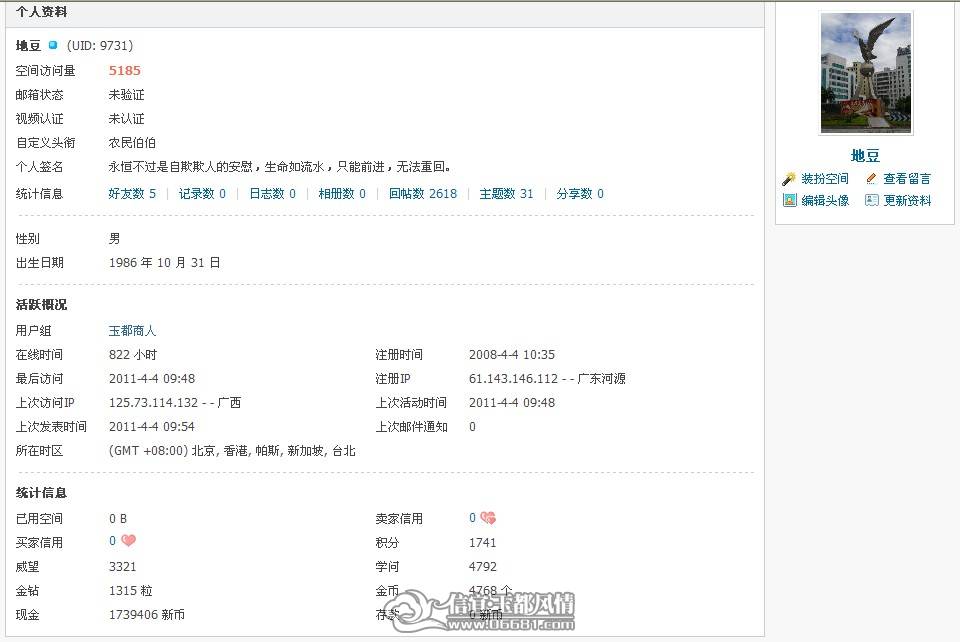Screen dimensions: 960x642
Task: Click the 现金 value 1739406 新币
Action: click(x=147, y=614)
